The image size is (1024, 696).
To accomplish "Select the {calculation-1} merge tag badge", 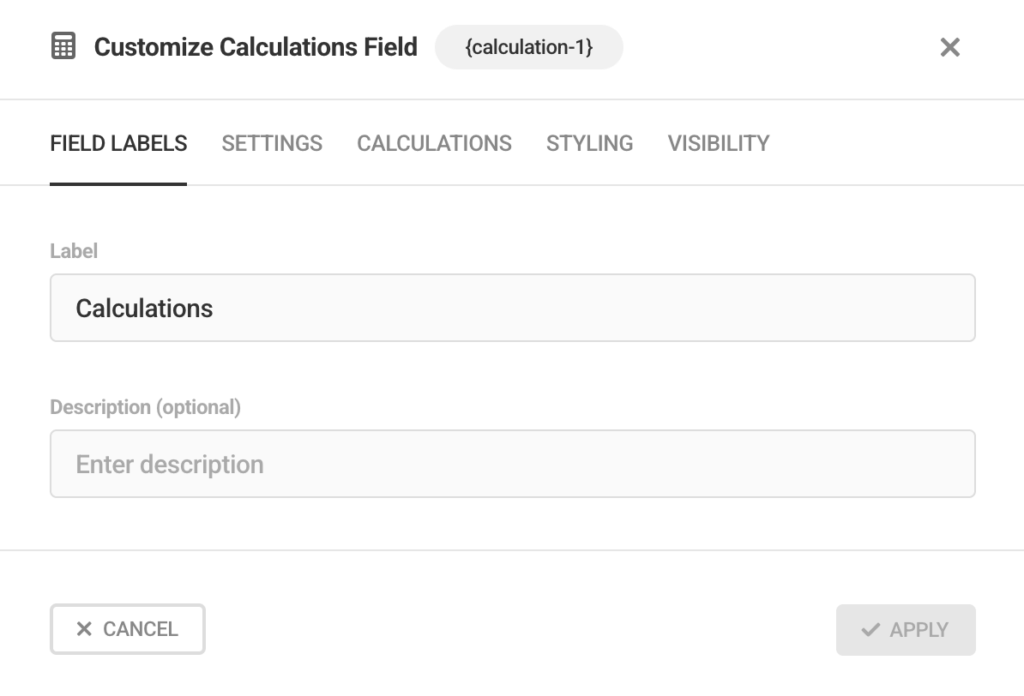I will [528, 47].
